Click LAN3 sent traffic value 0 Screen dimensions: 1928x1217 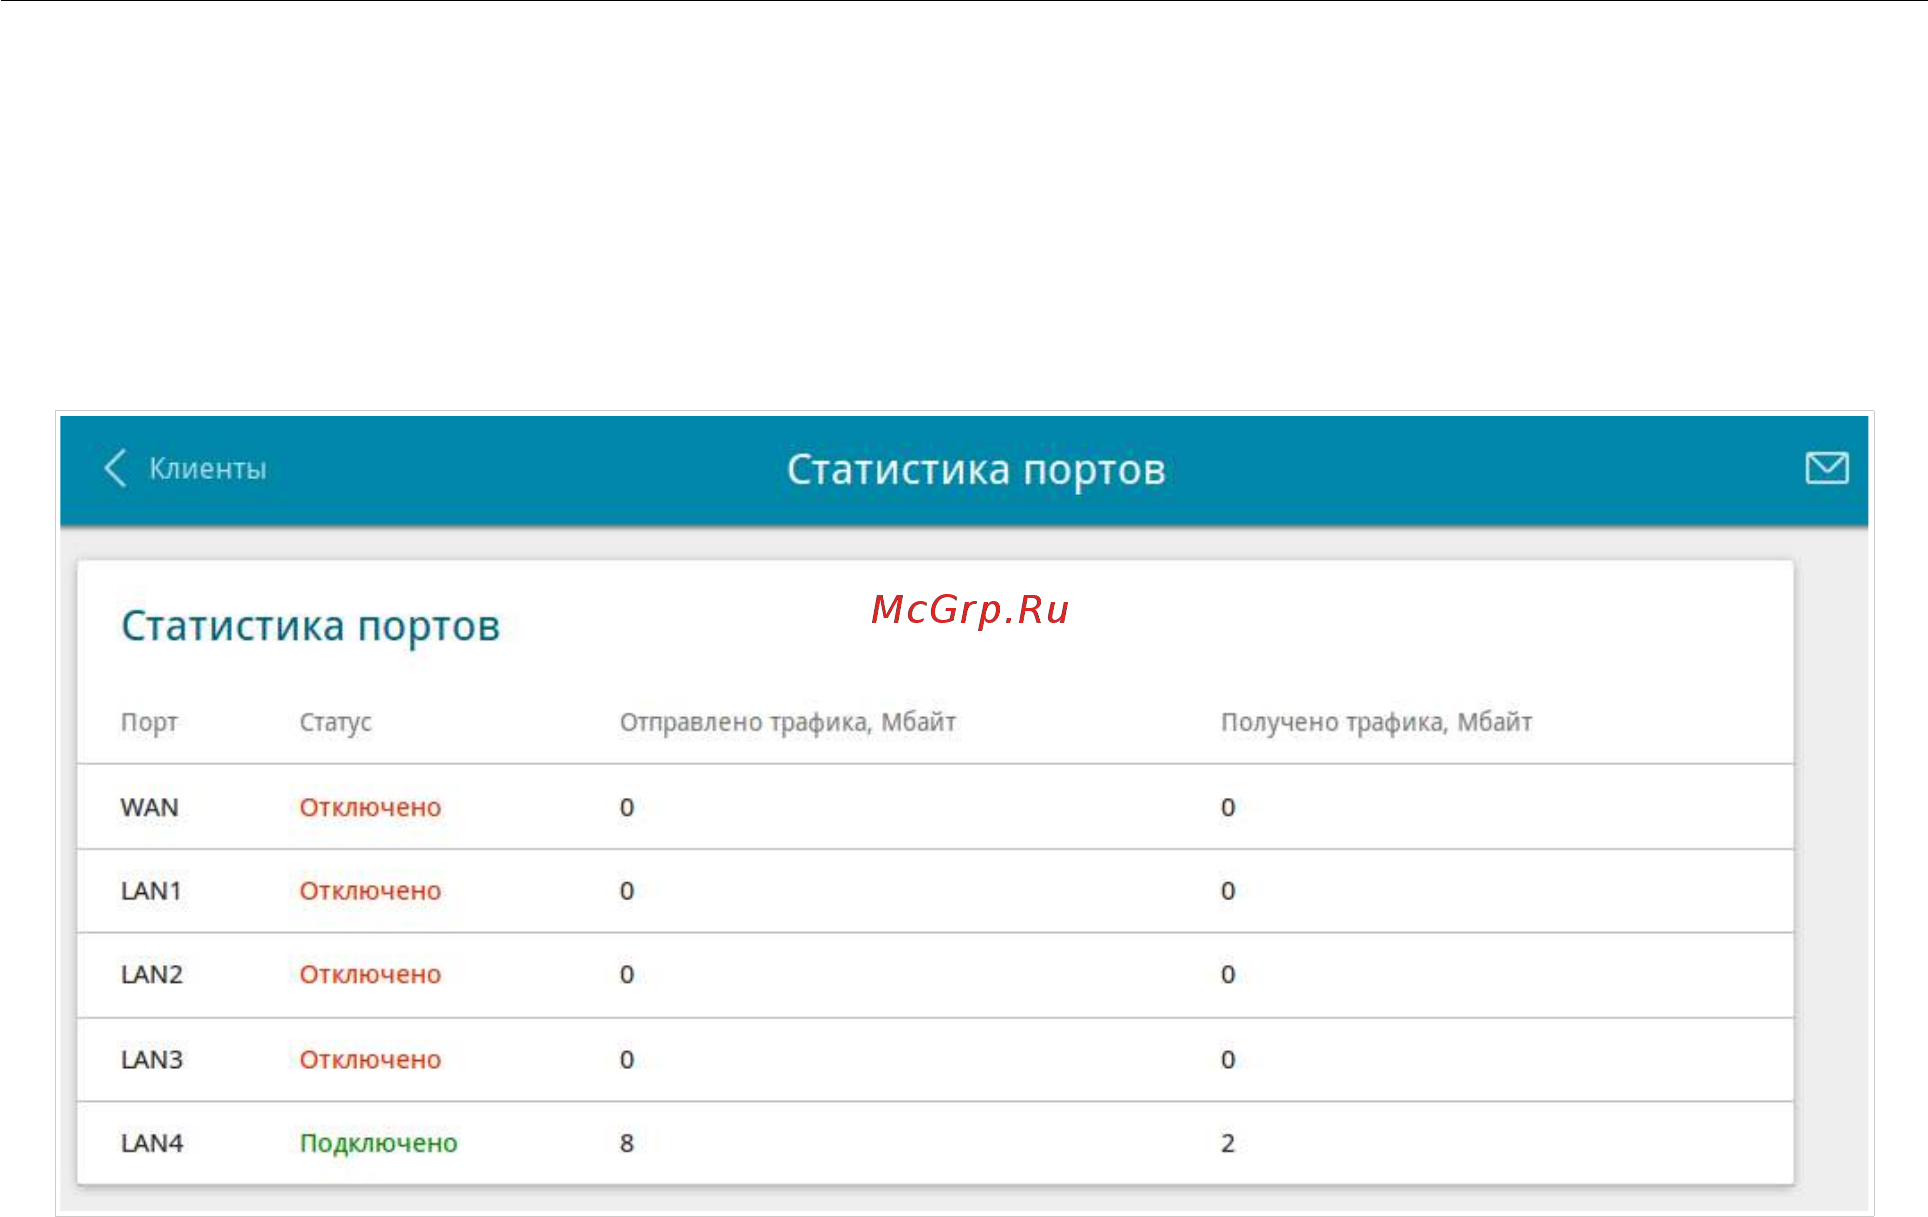pos(627,1060)
